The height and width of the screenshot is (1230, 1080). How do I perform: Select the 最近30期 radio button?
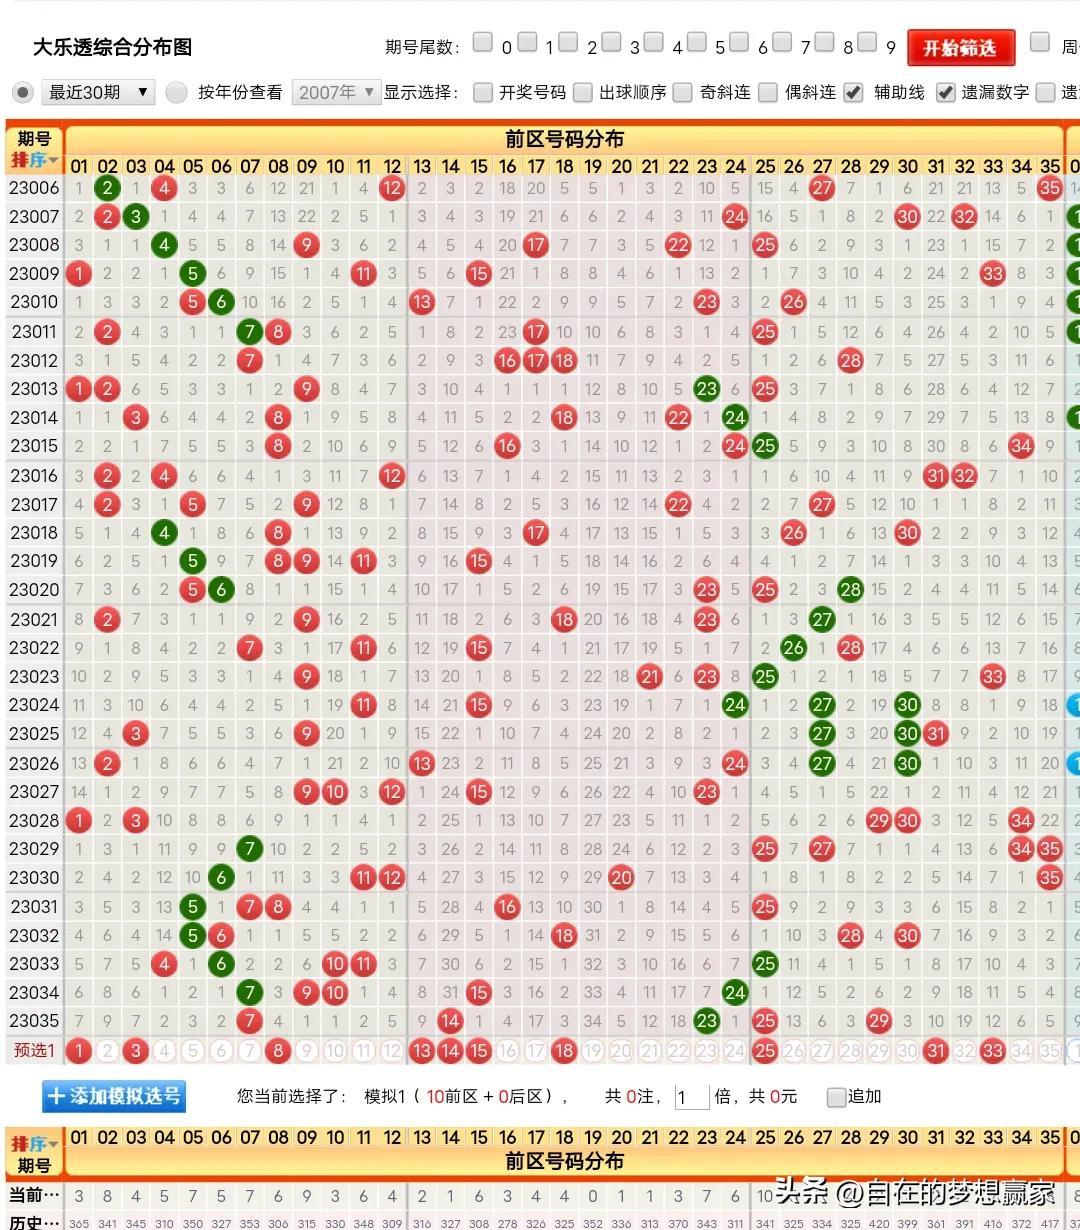tap(22, 92)
